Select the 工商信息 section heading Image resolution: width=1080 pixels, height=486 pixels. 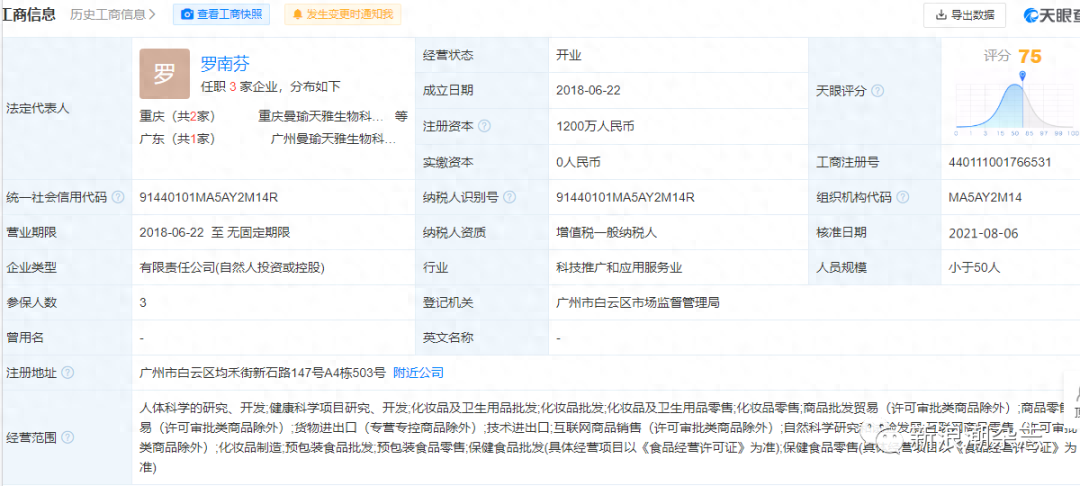point(28,14)
